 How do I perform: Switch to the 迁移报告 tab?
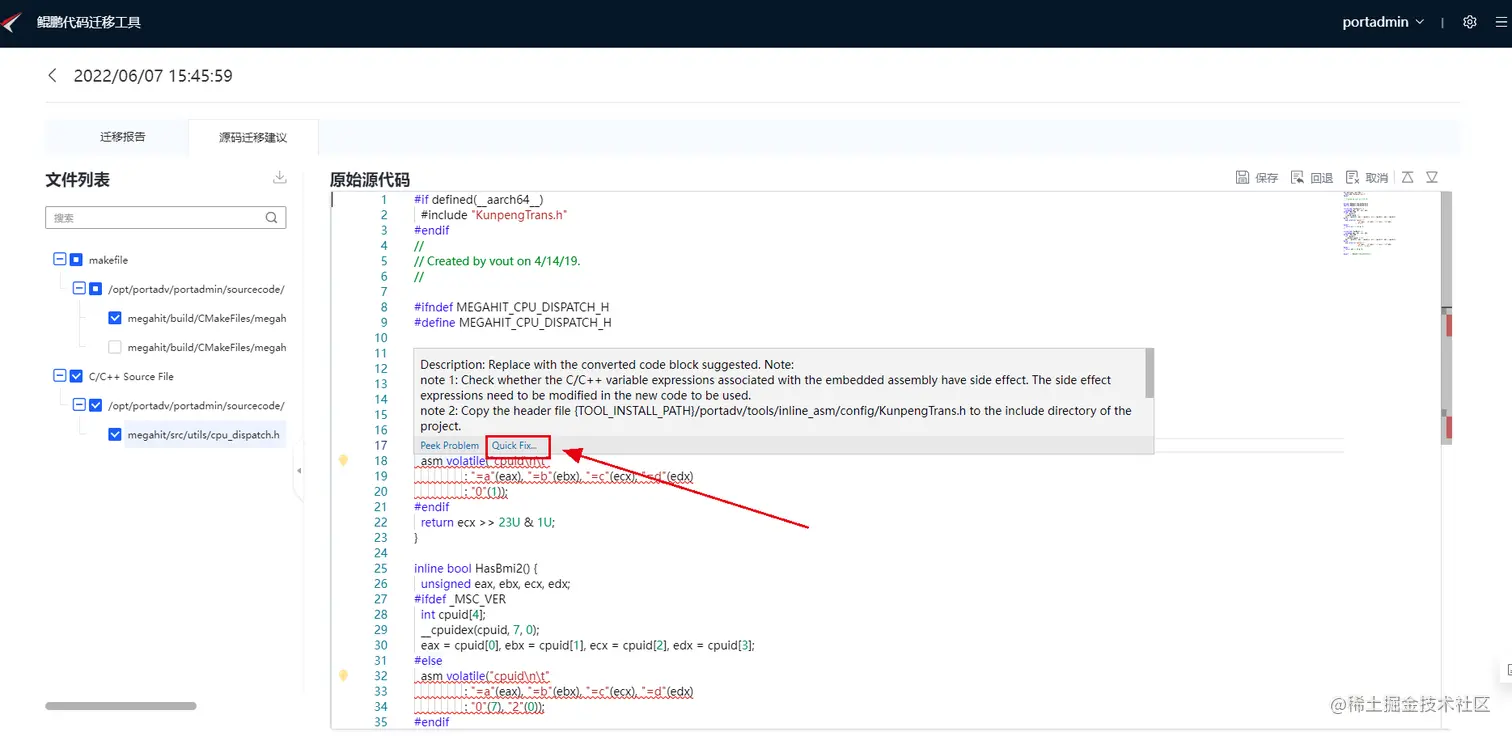pos(123,137)
